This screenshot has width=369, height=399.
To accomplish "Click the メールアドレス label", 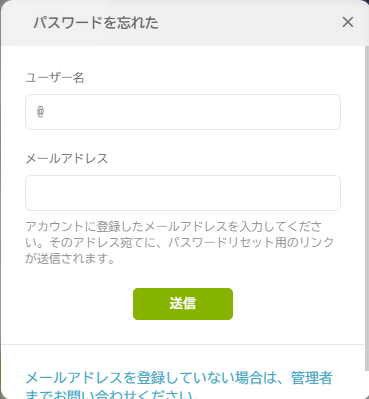I will click(67, 158).
